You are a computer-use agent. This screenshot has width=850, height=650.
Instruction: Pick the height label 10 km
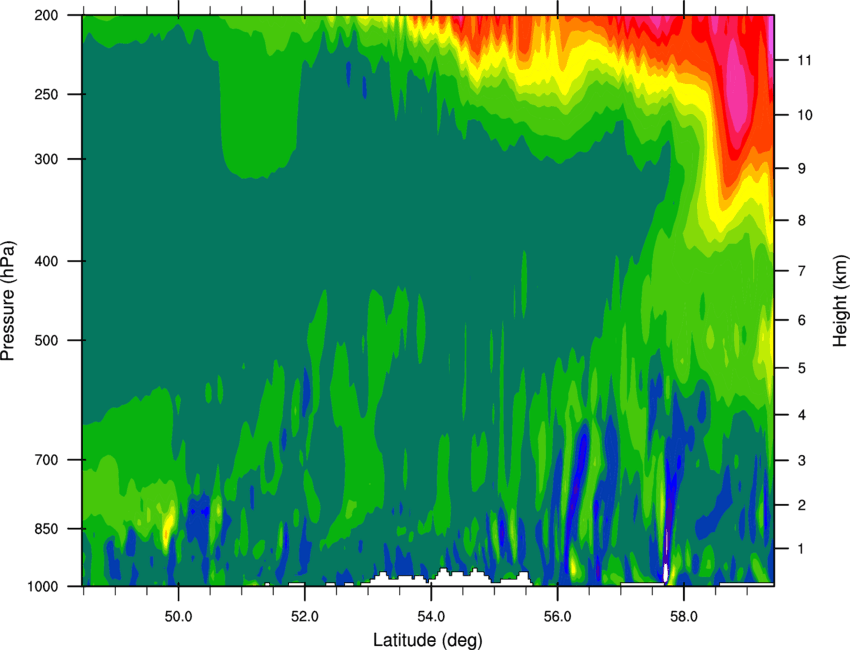coord(805,115)
